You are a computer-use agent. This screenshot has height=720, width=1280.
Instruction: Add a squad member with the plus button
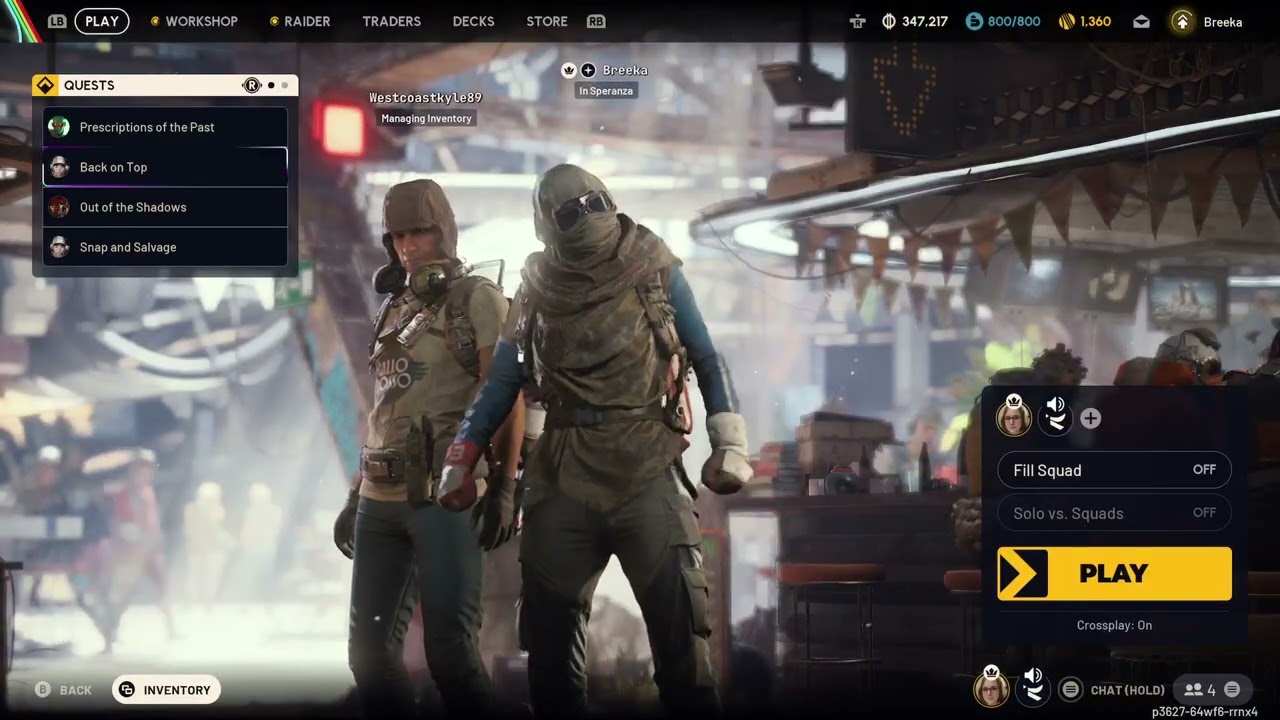pos(1091,419)
